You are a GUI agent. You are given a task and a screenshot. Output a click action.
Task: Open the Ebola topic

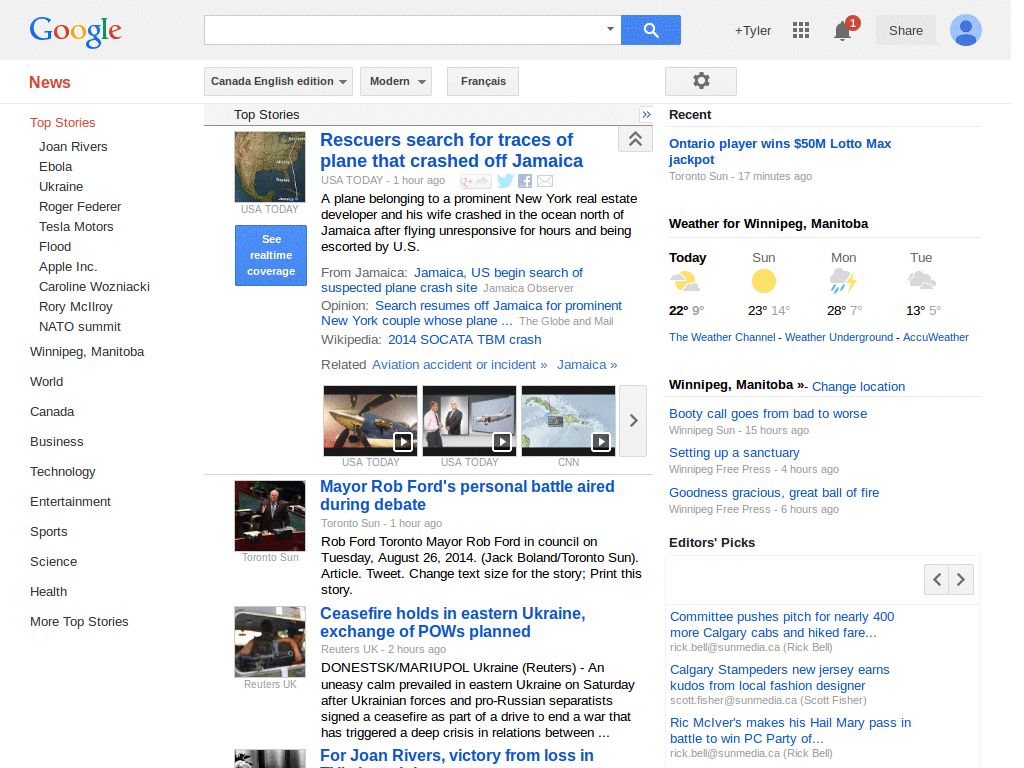(56, 167)
